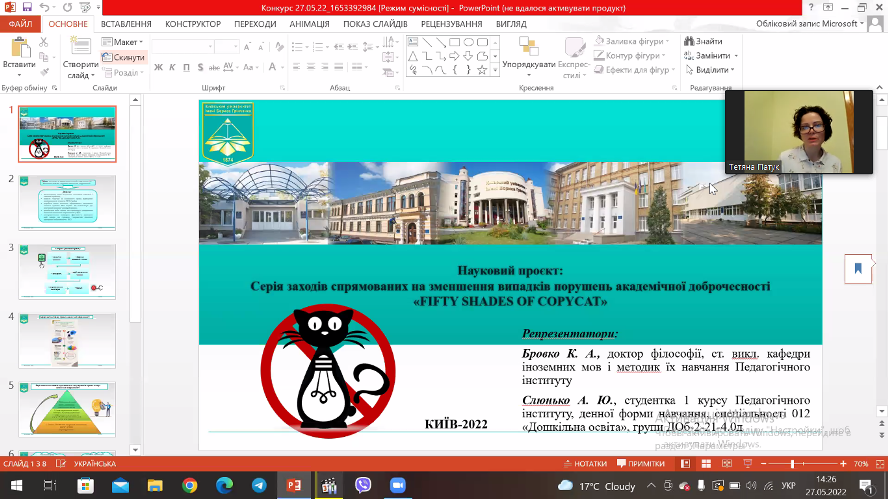Click the increase font size icon

(247, 46)
